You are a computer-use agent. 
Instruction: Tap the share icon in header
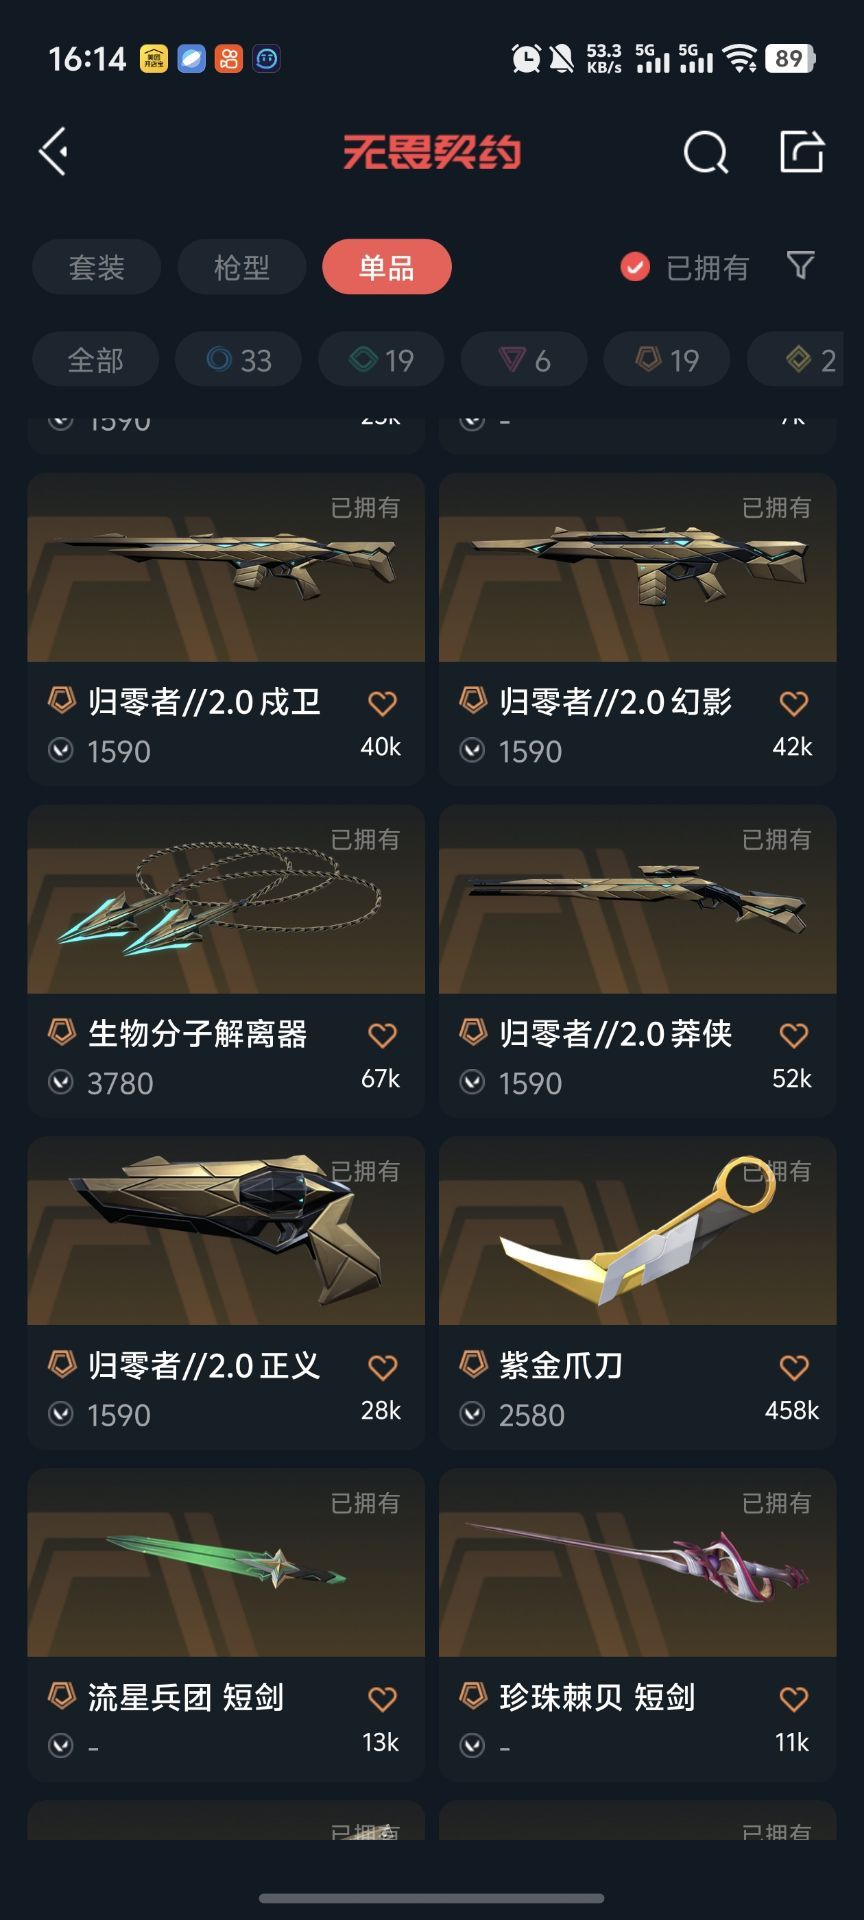[802, 152]
